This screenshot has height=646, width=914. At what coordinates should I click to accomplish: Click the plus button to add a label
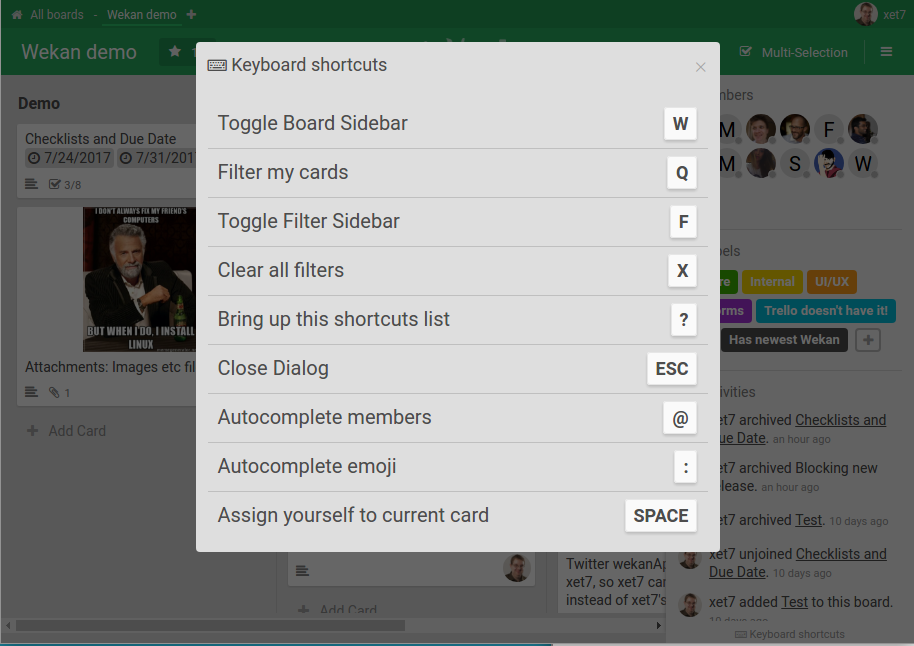coord(867,340)
